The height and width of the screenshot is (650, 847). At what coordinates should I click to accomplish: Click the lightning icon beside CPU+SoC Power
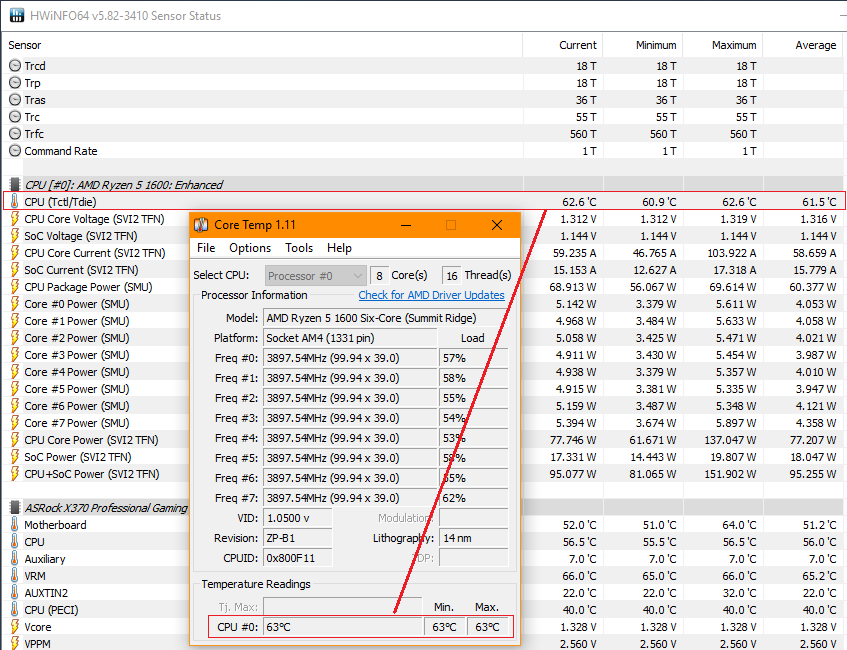(15, 474)
